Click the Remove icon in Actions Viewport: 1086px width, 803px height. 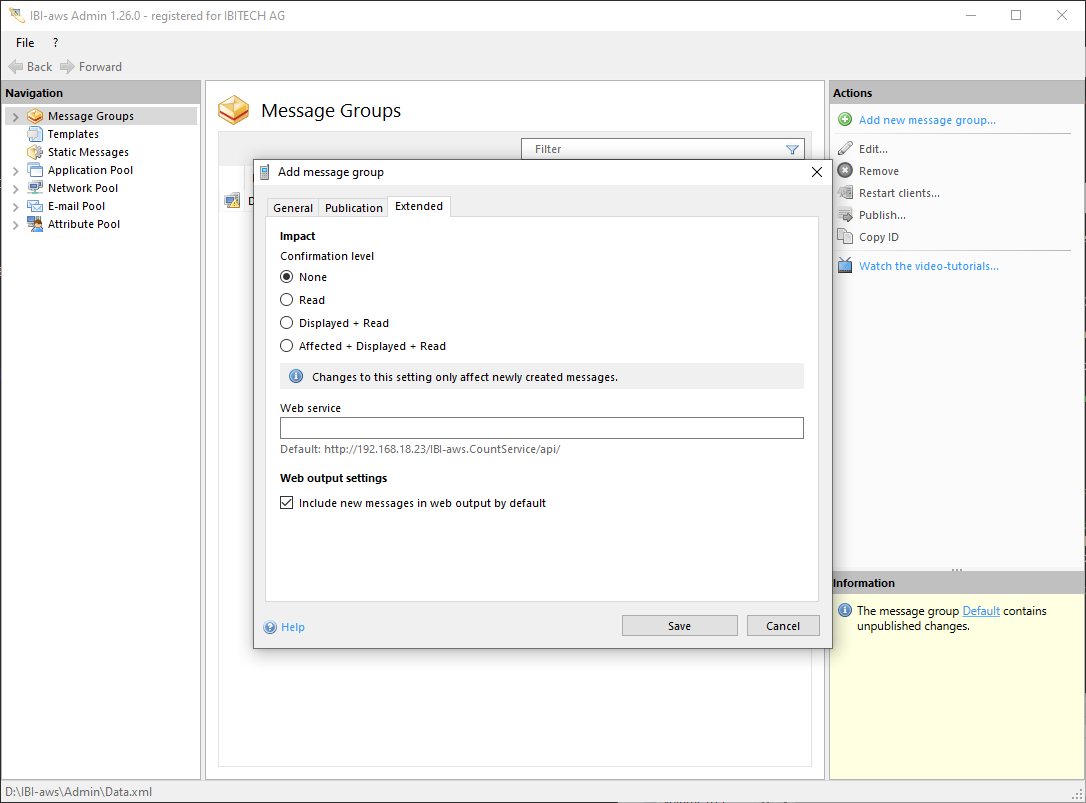tap(845, 171)
